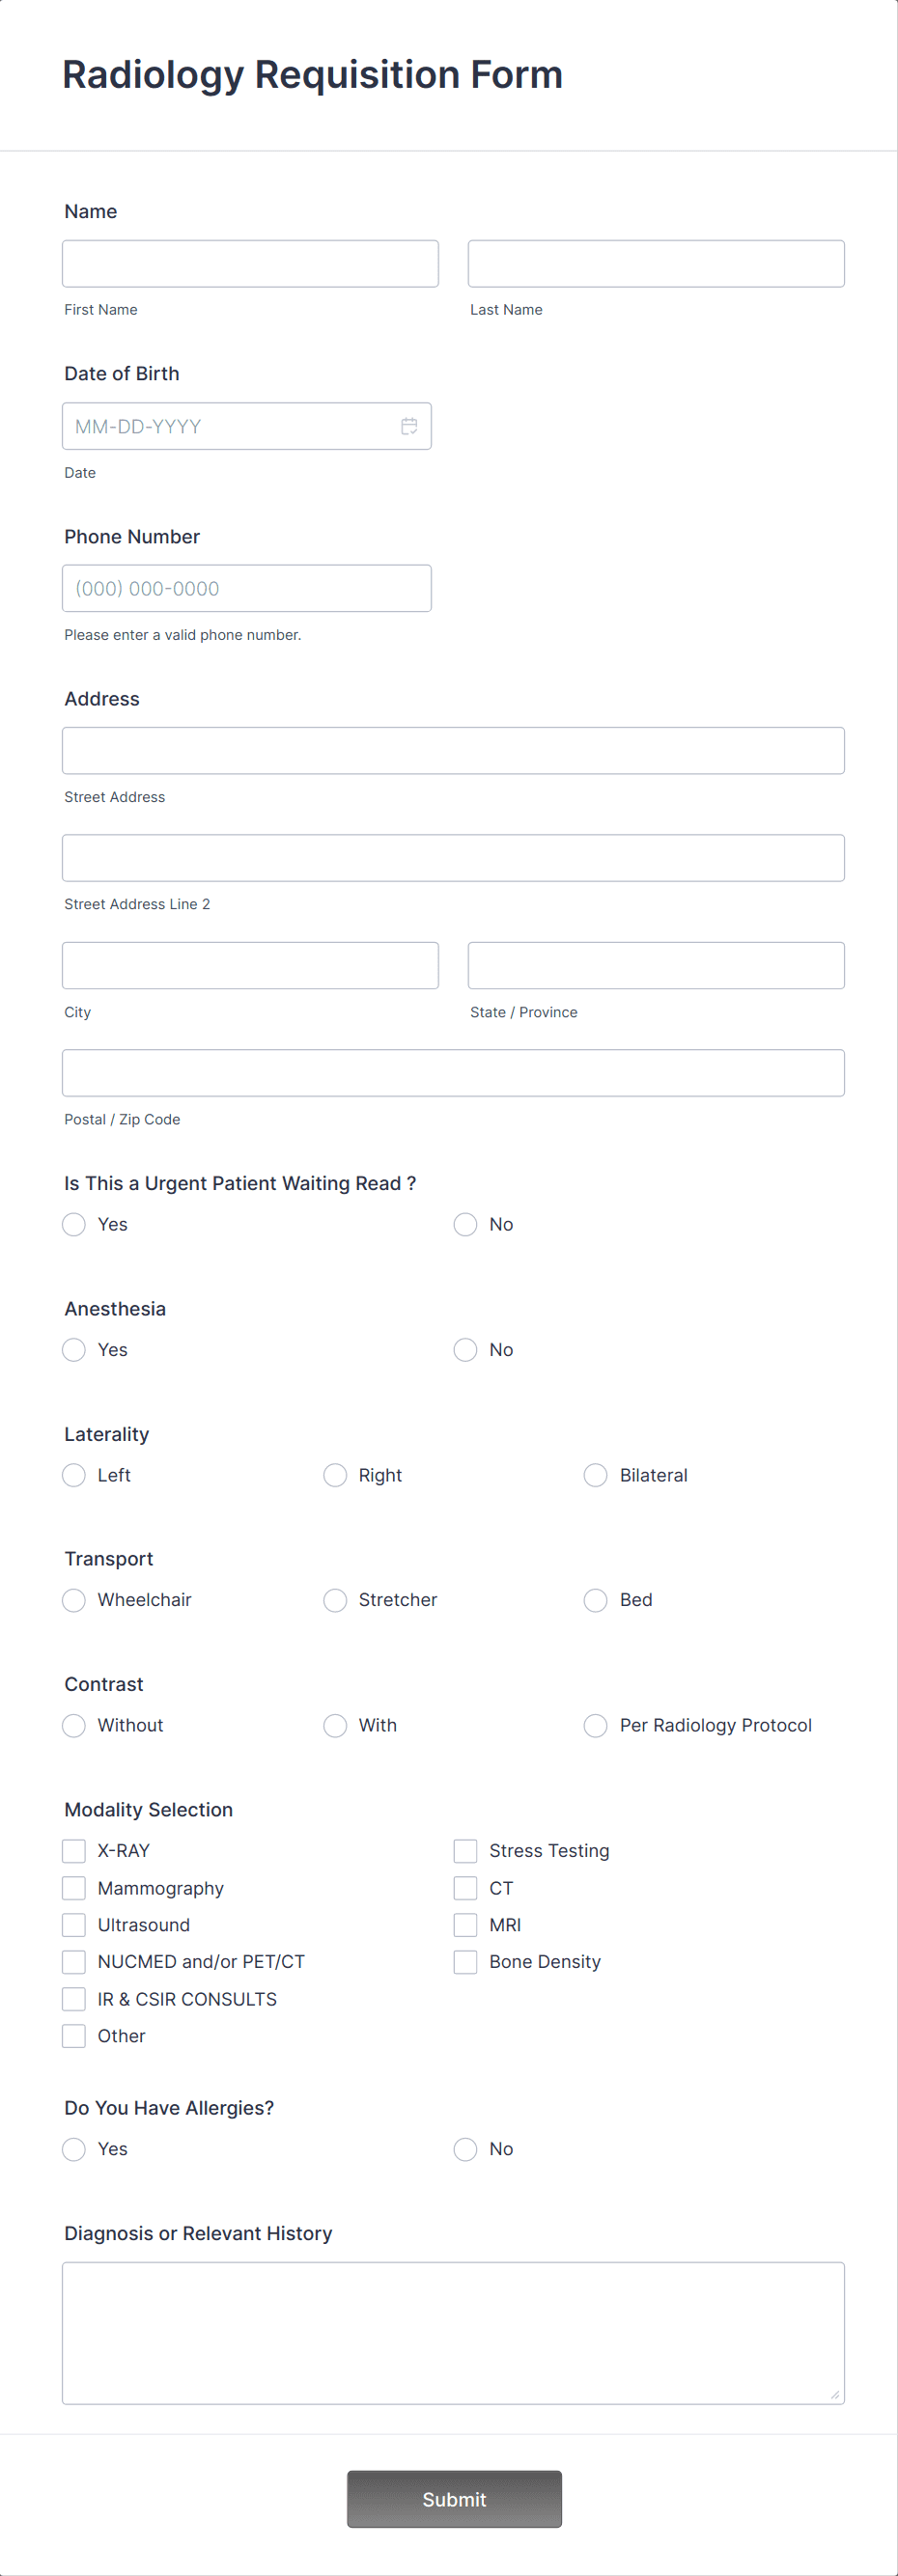Viewport: 898px width, 2576px height.
Task: Select Yes for Urgent Patient Waiting Read
Action: click(73, 1224)
